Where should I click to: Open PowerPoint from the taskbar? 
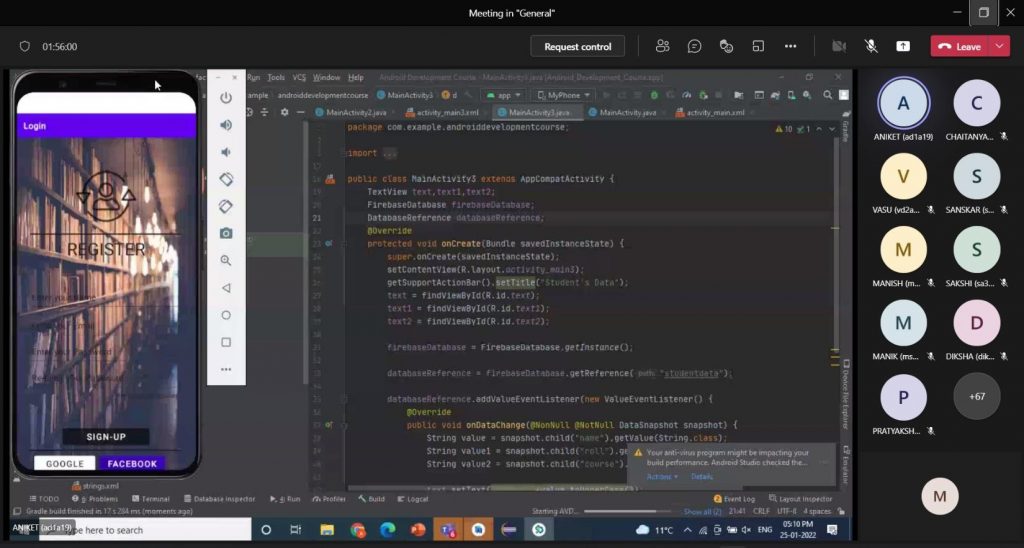[418, 530]
